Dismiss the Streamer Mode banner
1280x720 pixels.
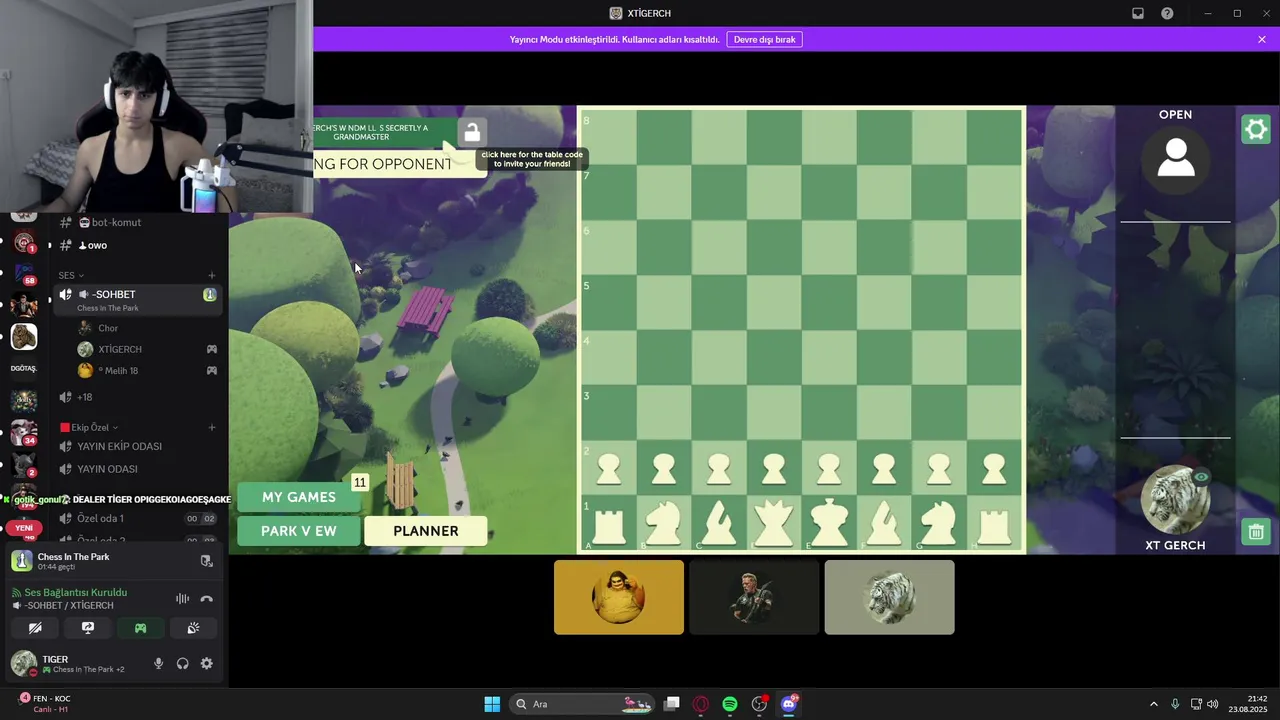[x=1262, y=39]
